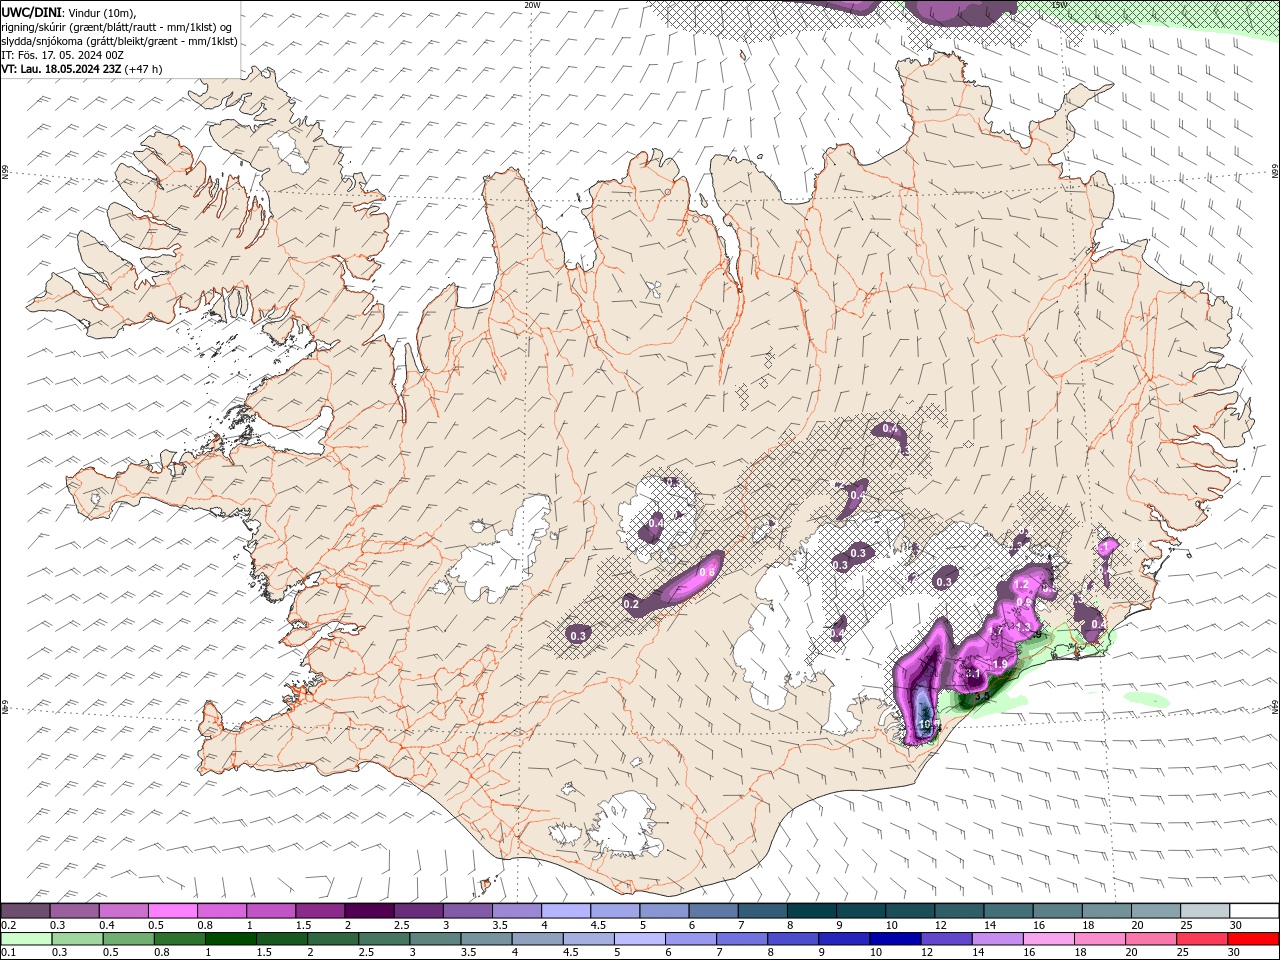Click the '15W' longitude label at top
Screen dimensions: 1280x960
click(1058, 5)
